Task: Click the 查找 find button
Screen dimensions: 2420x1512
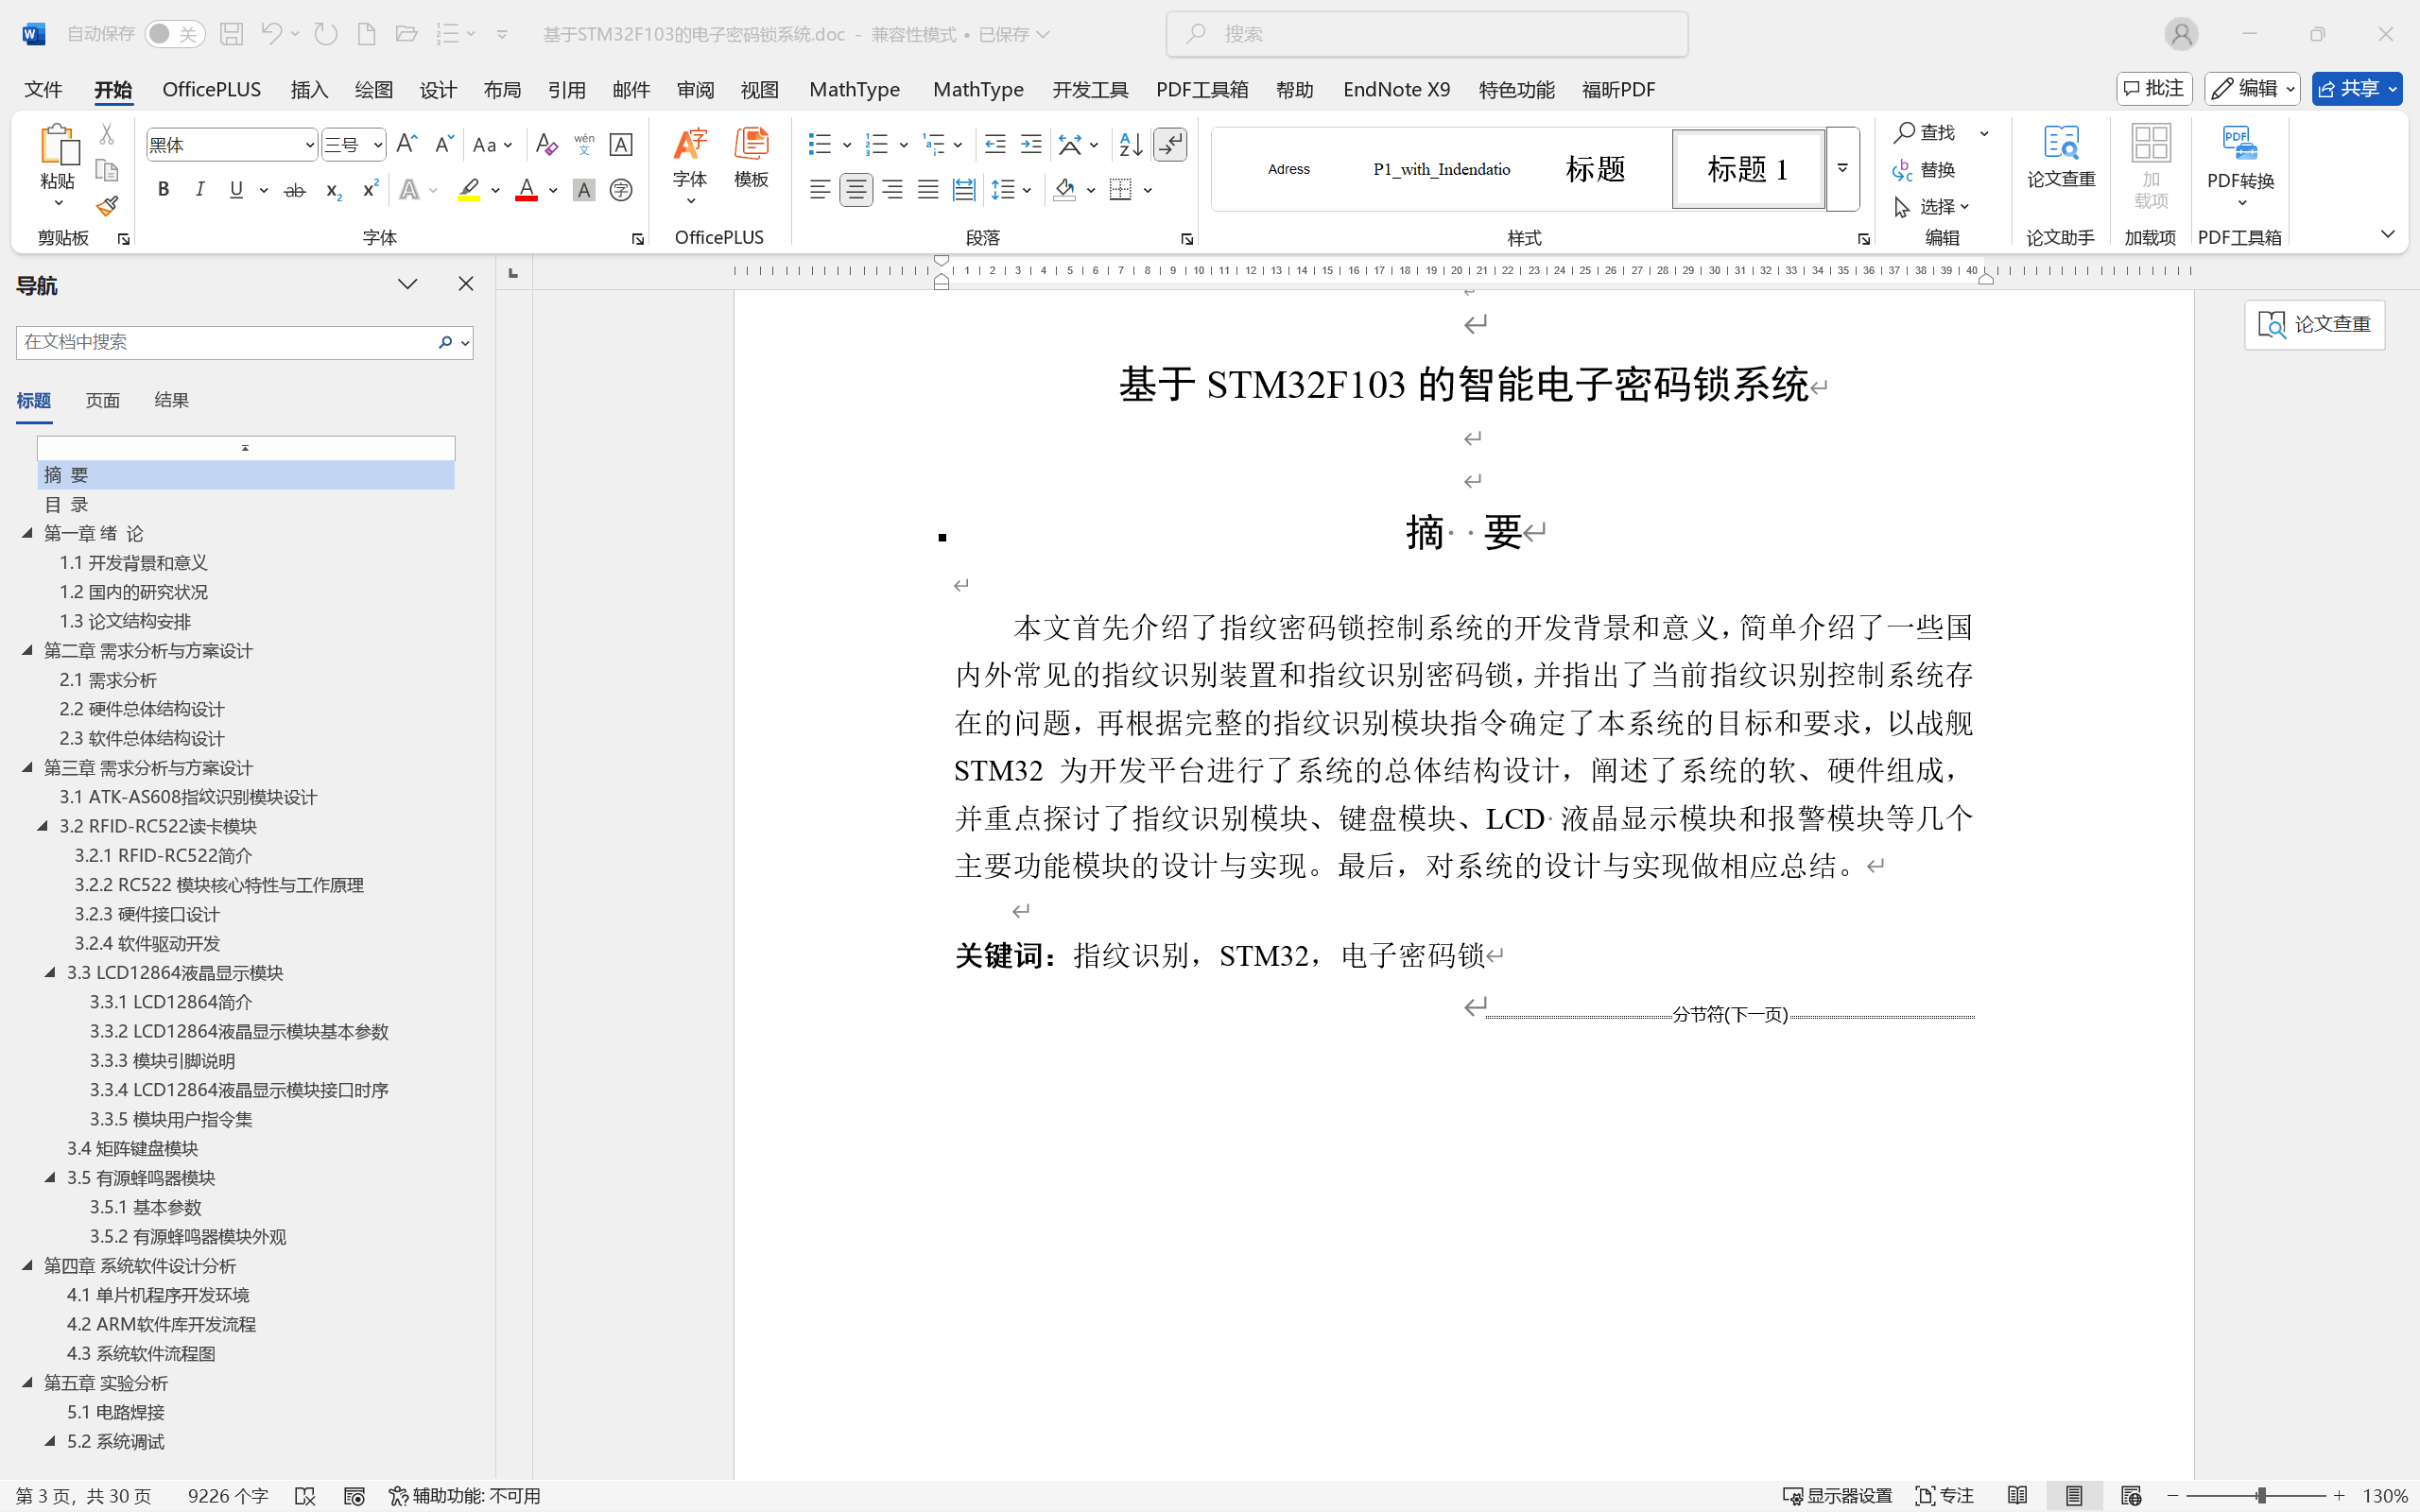Action: 1926,132
